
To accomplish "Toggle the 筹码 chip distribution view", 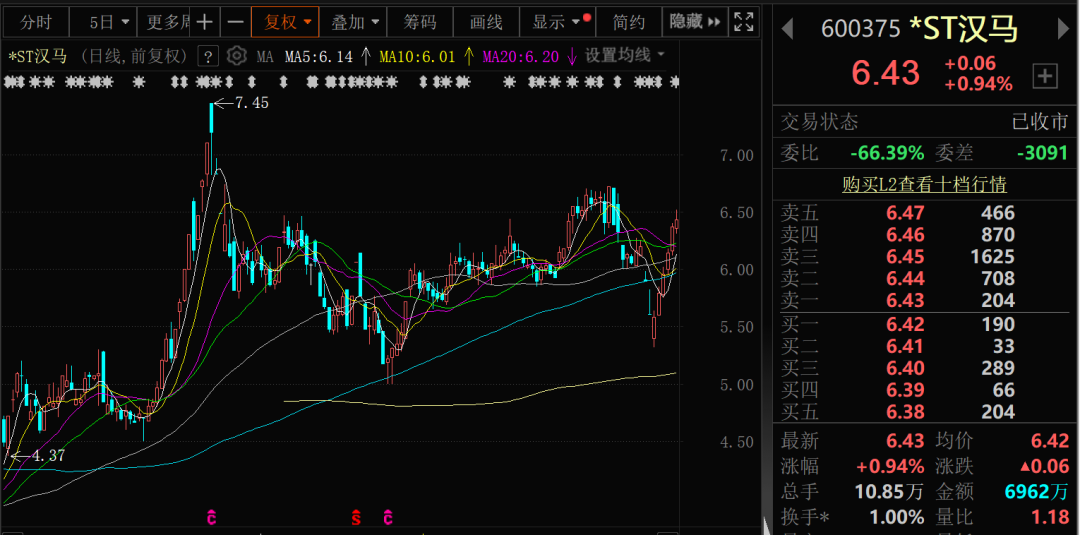I will [420, 21].
